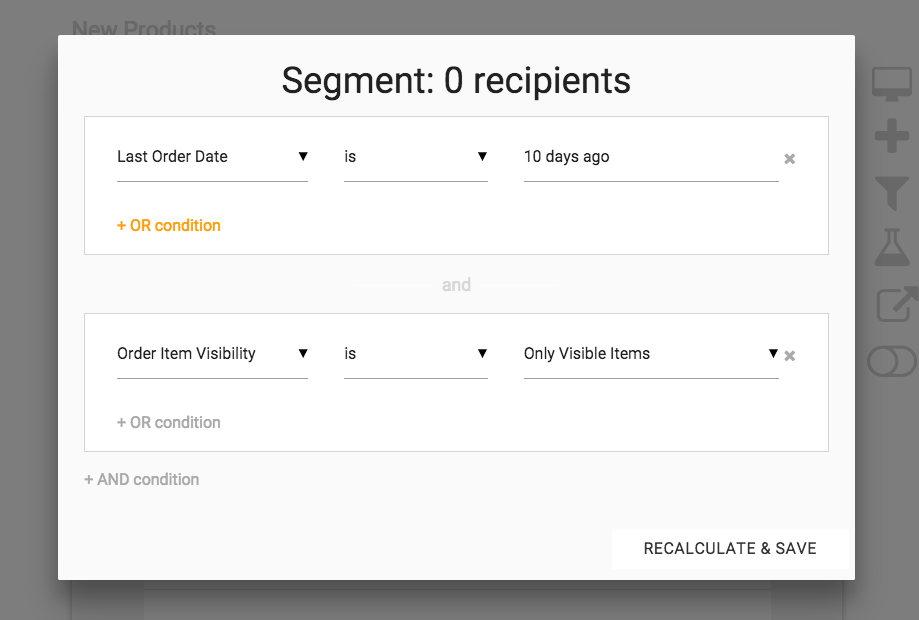Viewport: 919px width, 620px height.
Task: Open the Last Order Date field dropdown
Action: click(x=212, y=157)
